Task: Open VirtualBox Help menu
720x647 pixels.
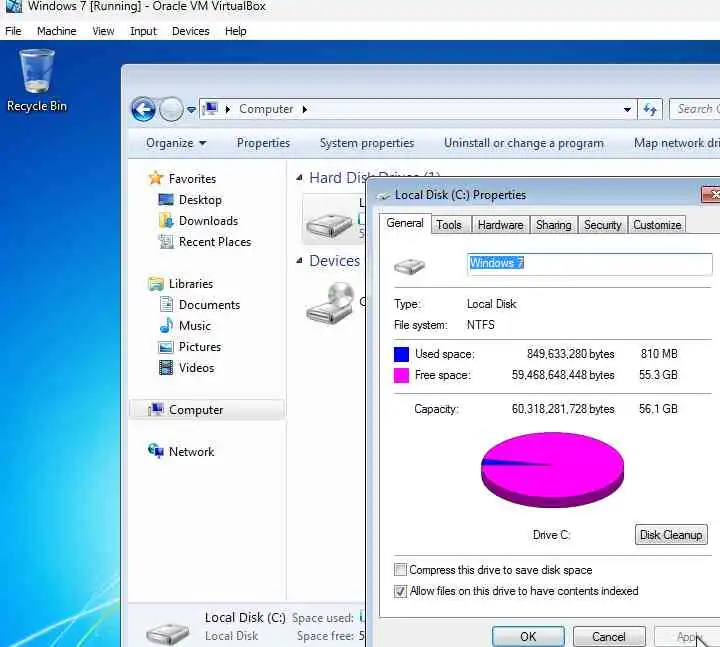Action: point(236,31)
